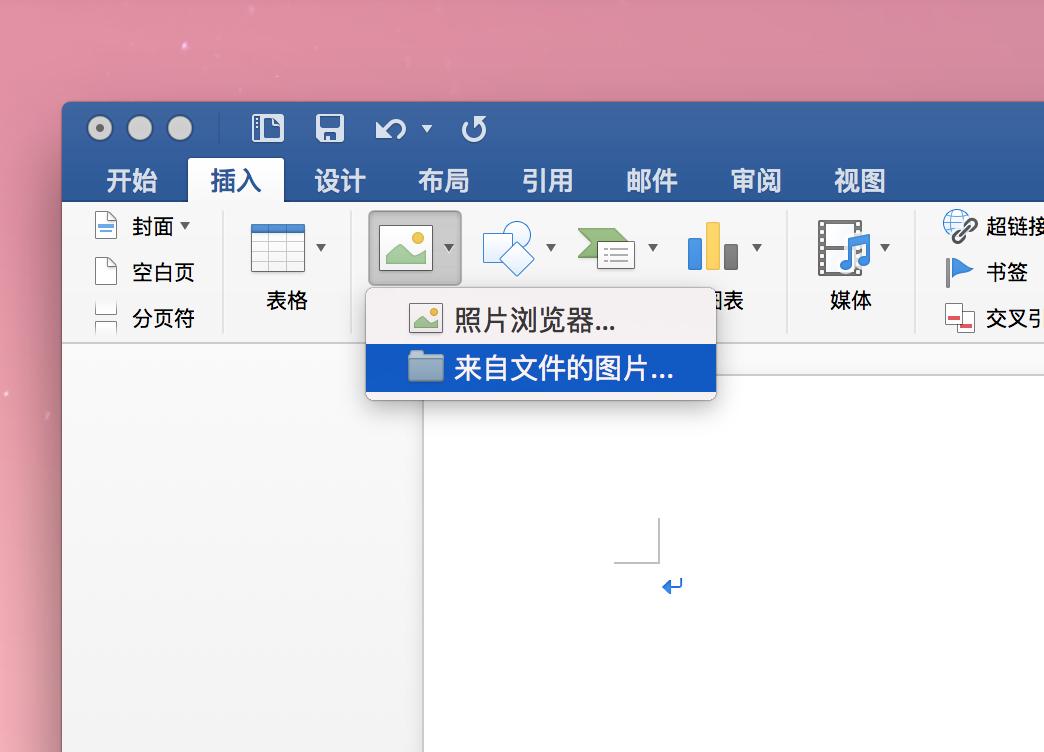This screenshot has height=752, width=1044.
Task: Expand the 媒体 dropdown arrow
Action: point(884,249)
